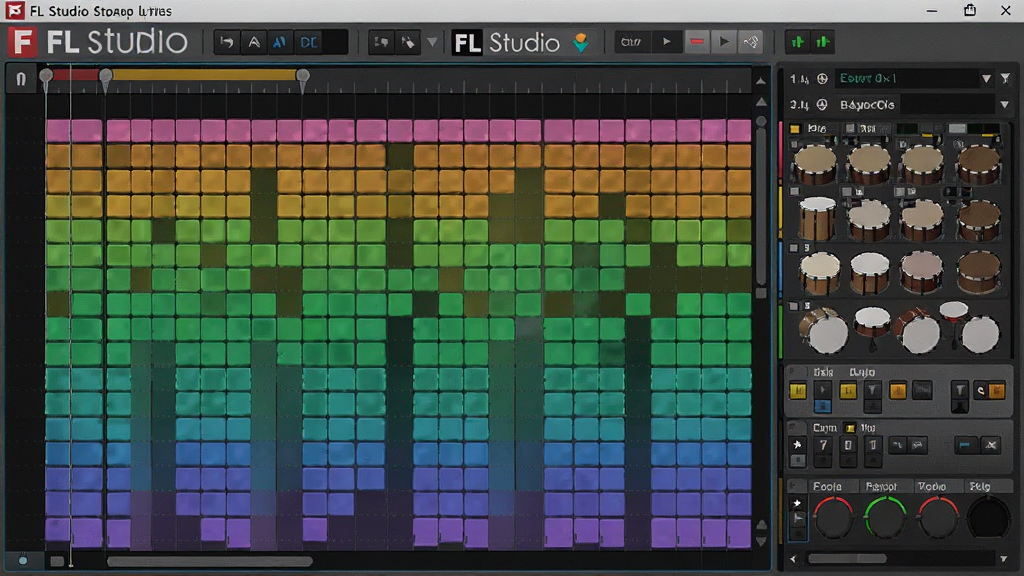Click the gray play button next to the red button

click(x=724, y=42)
